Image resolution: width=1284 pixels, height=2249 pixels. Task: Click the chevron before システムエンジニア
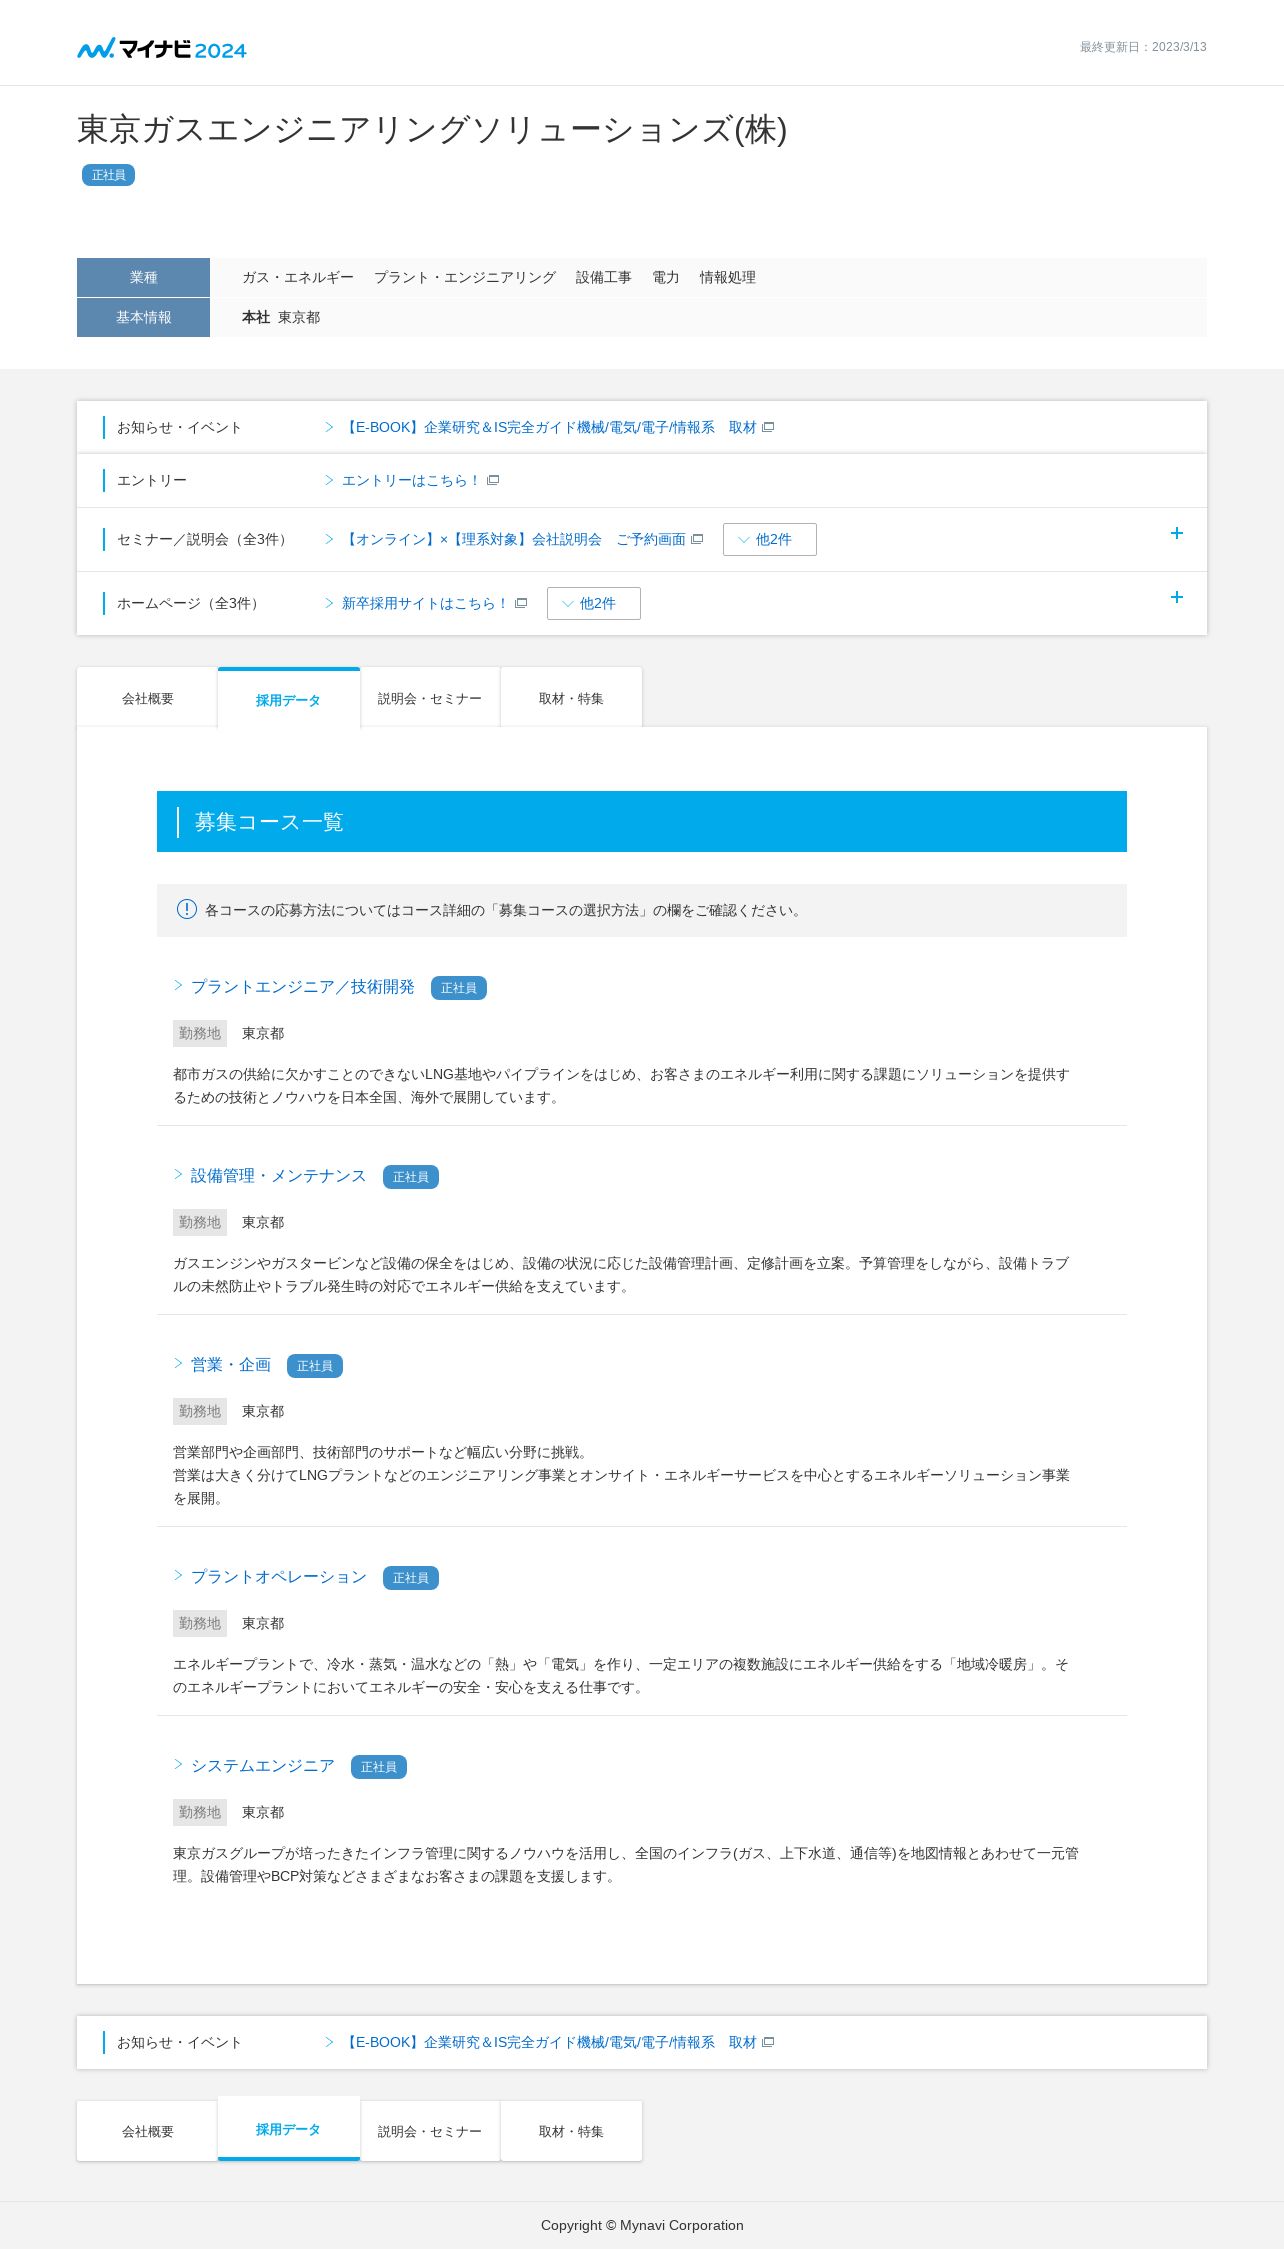[178, 1765]
